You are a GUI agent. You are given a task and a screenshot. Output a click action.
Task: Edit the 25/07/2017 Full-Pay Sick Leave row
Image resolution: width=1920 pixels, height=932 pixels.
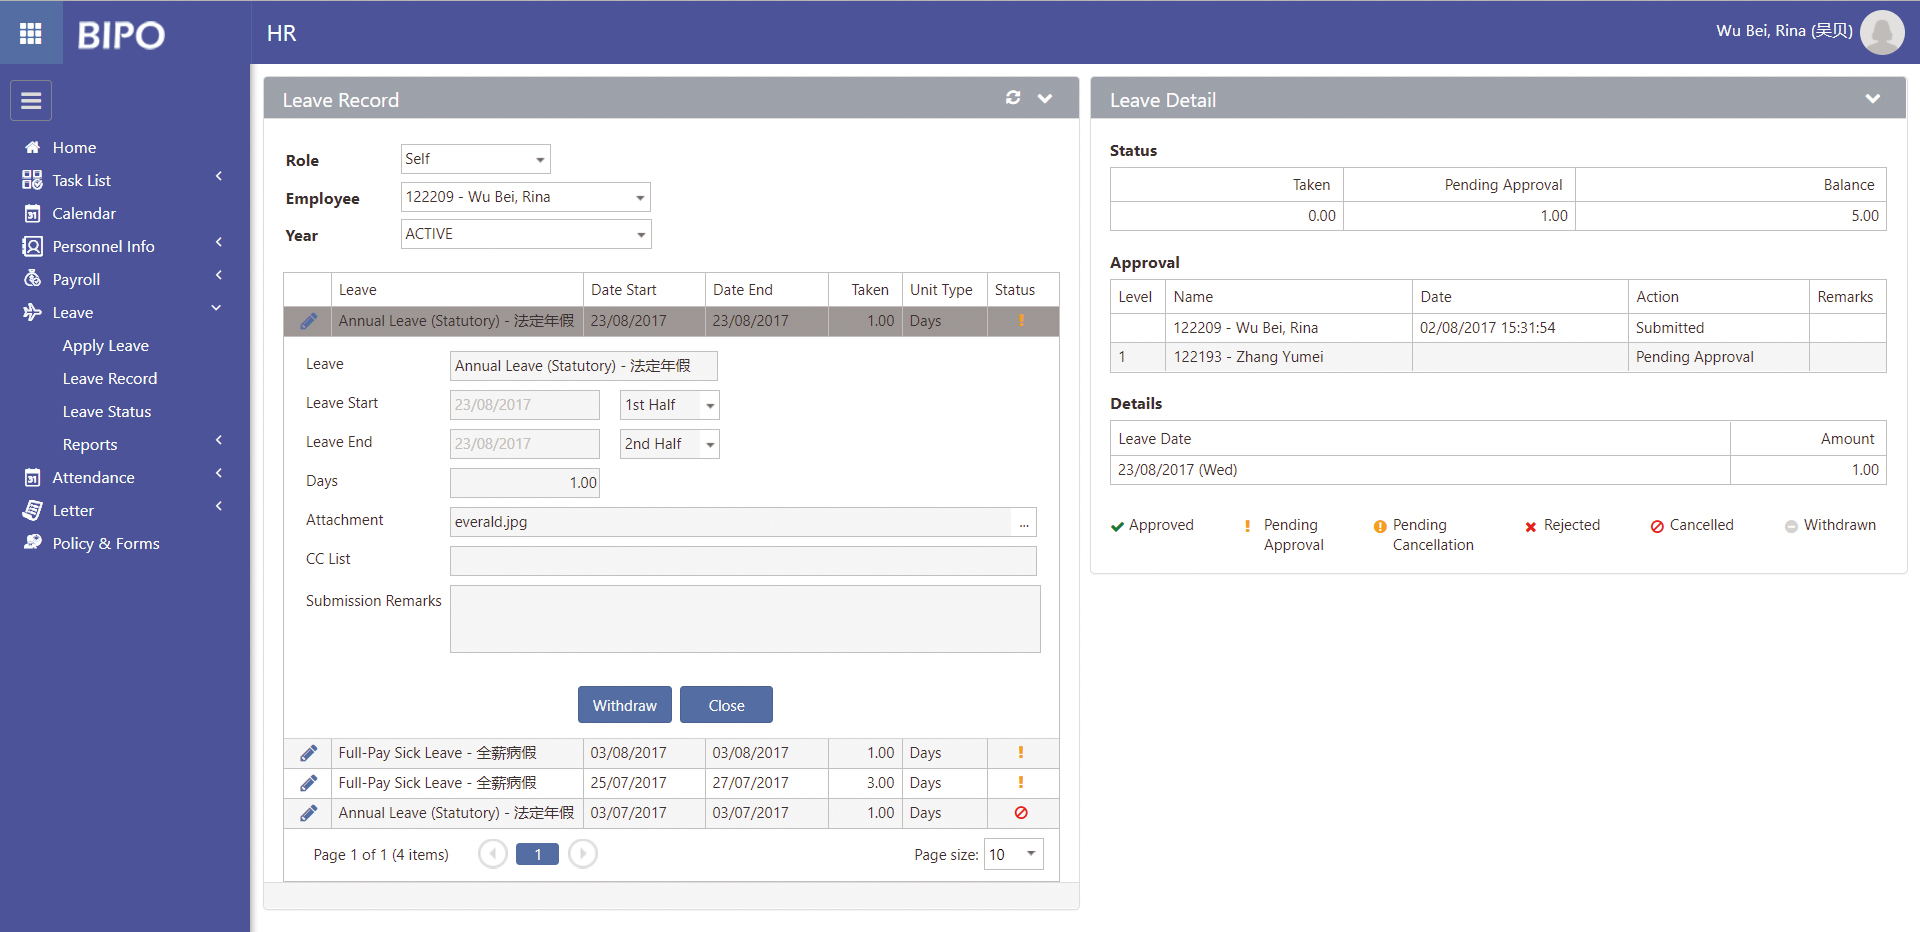(x=308, y=783)
